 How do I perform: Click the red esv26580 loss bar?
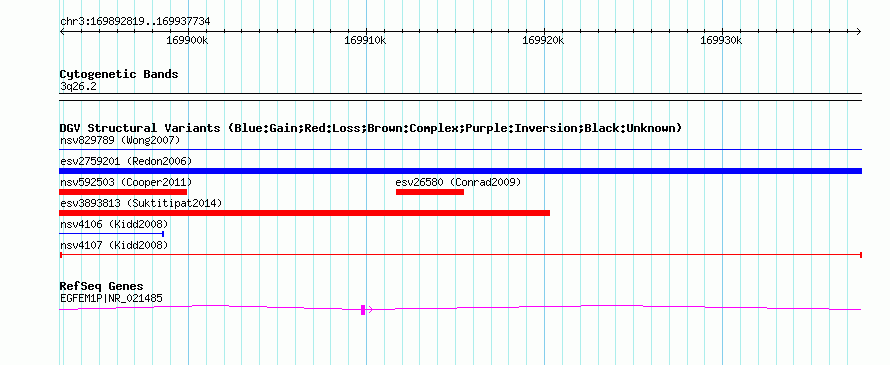click(430, 192)
